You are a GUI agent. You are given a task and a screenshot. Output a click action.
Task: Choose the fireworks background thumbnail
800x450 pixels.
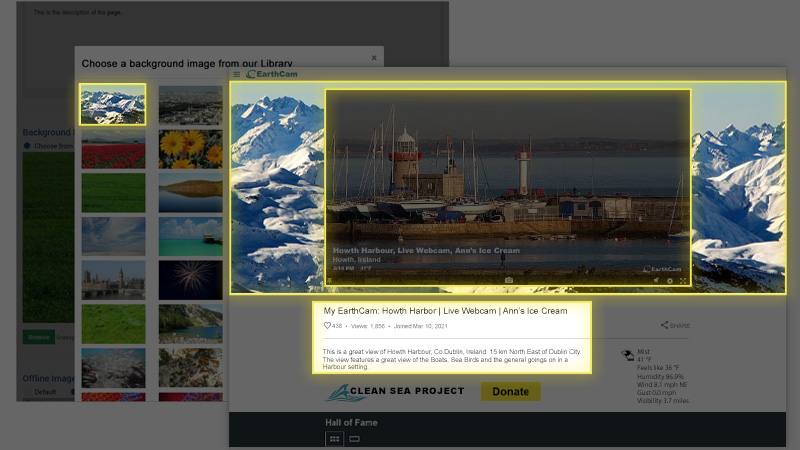(x=190, y=280)
